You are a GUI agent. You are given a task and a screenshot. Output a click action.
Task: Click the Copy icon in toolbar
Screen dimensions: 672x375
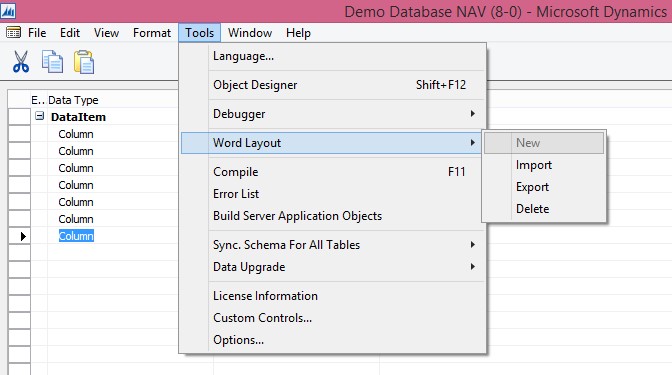[x=52, y=62]
